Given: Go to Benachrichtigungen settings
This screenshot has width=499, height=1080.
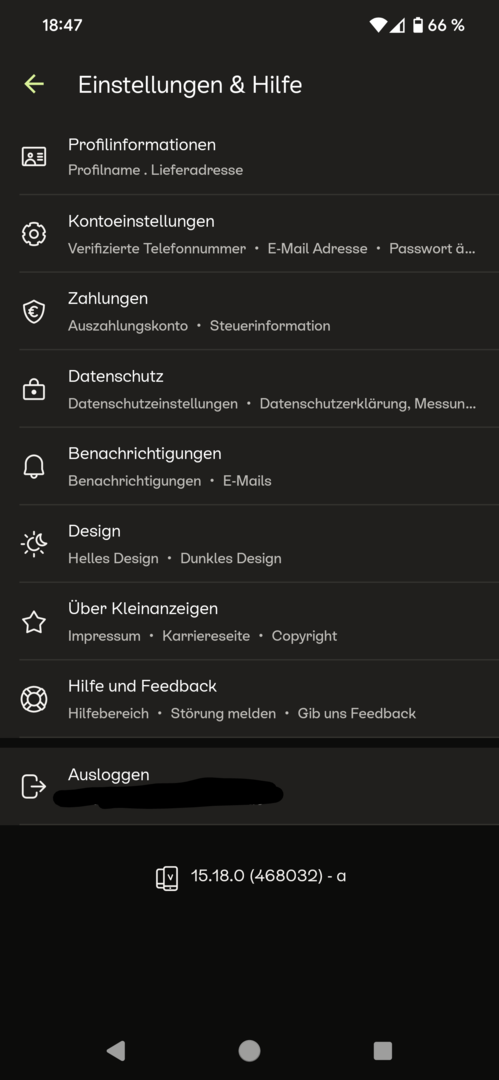Looking at the screenshot, I should pos(250,466).
